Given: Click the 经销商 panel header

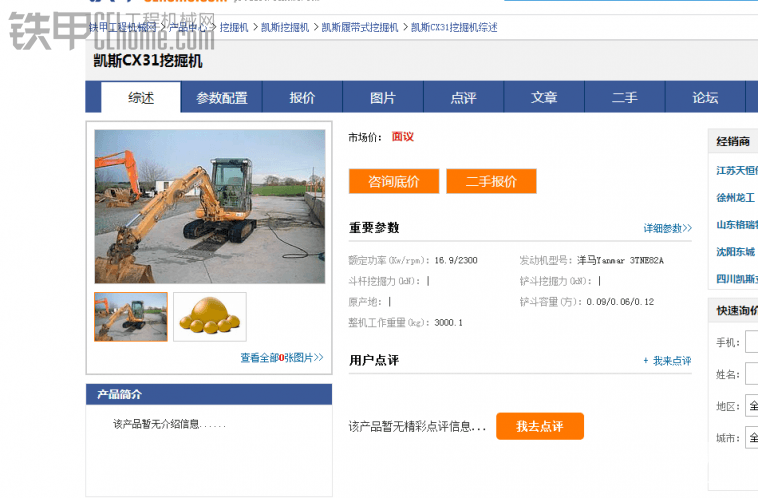Looking at the screenshot, I should [733, 141].
